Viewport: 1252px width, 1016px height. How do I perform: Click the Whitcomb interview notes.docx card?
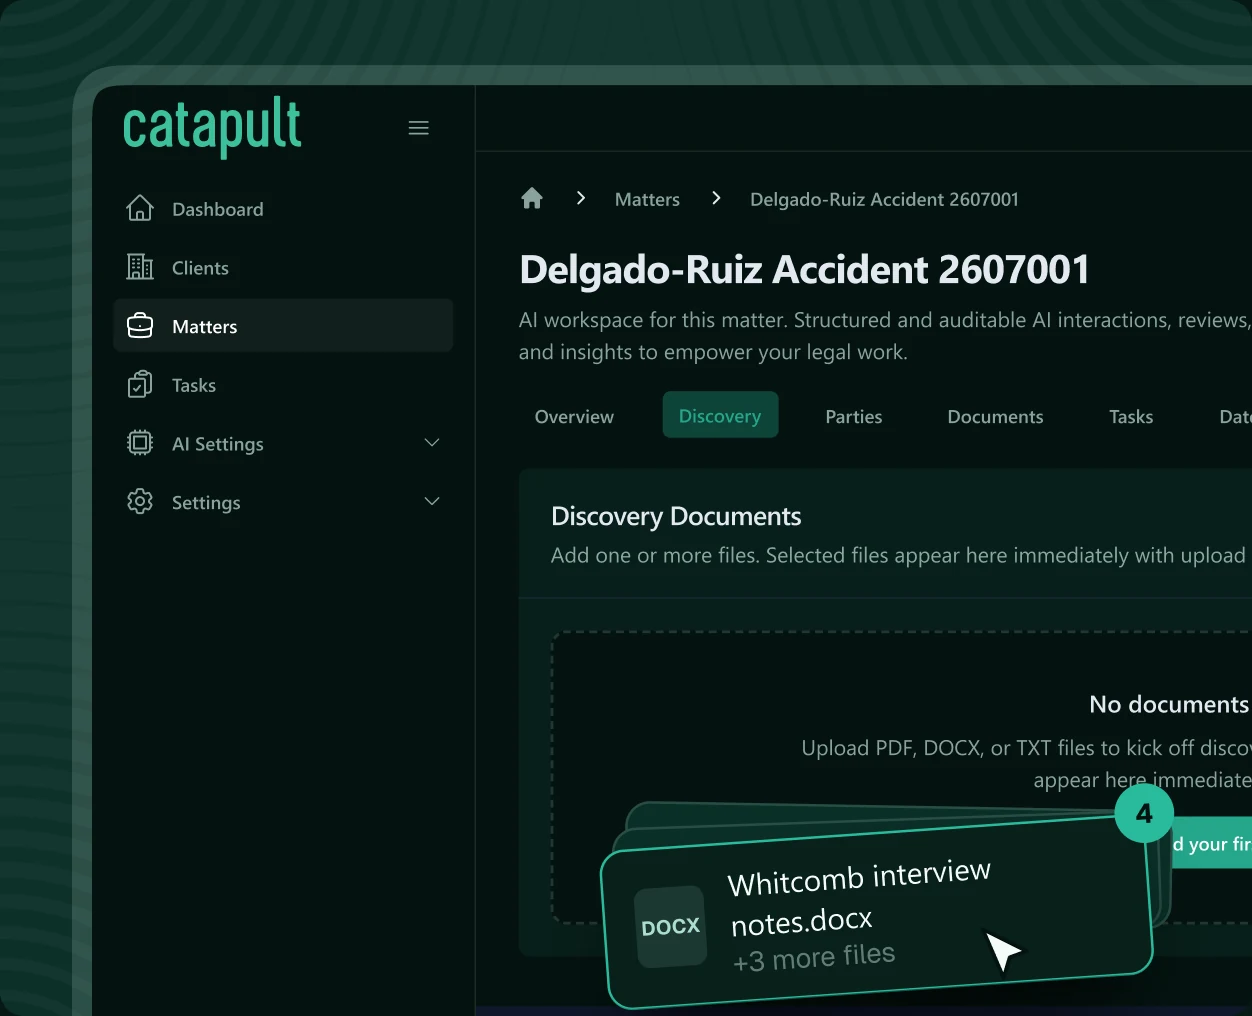point(877,913)
